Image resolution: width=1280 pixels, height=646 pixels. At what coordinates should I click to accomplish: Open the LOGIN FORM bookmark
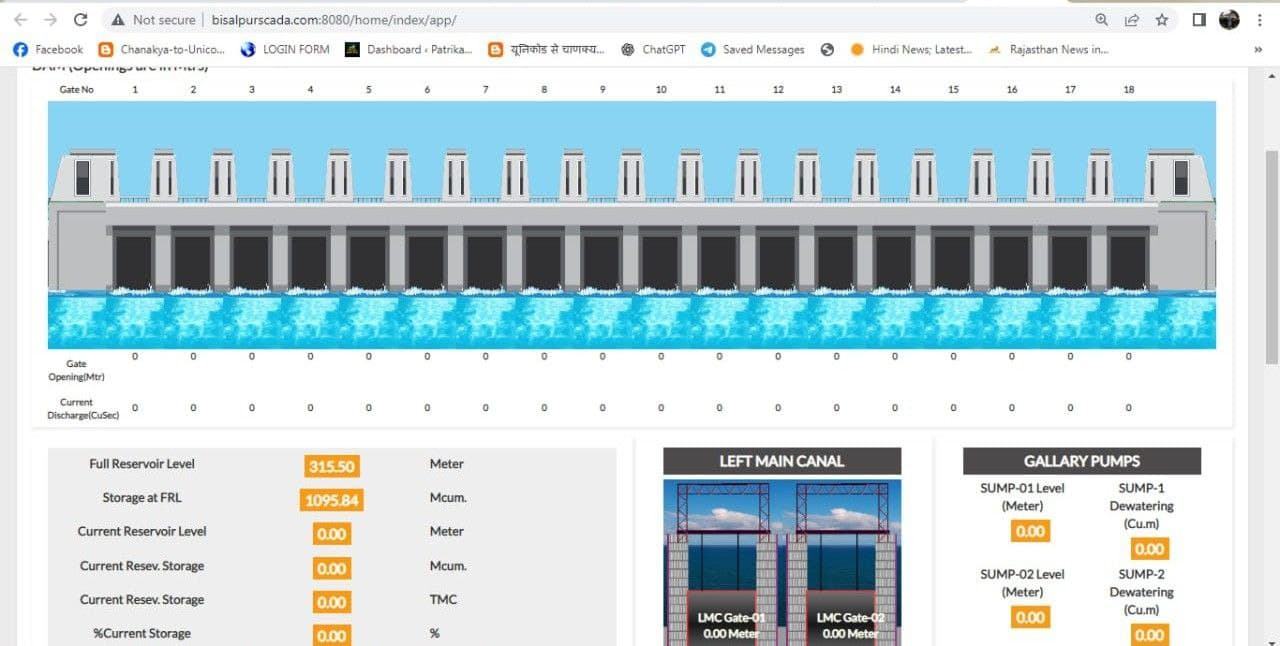coord(285,49)
